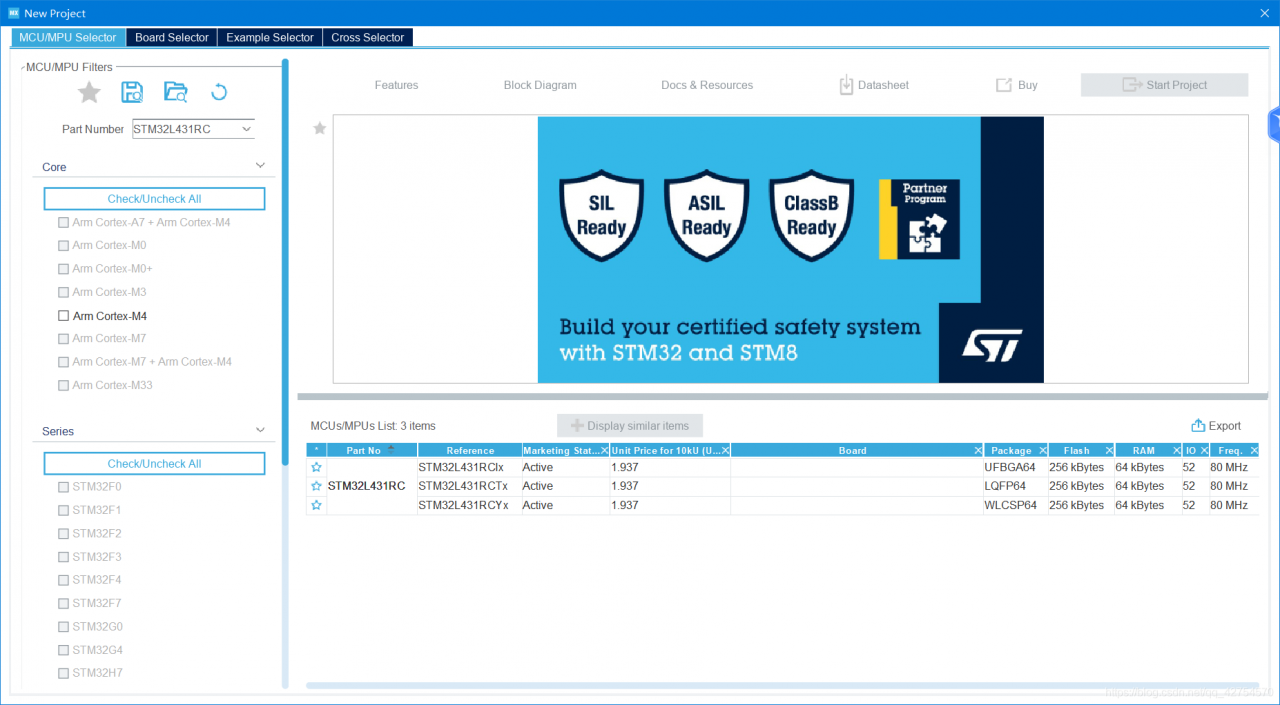
Task: Switch to Example Selector tab
Action: pyautogui.click(x=270, y=37)
